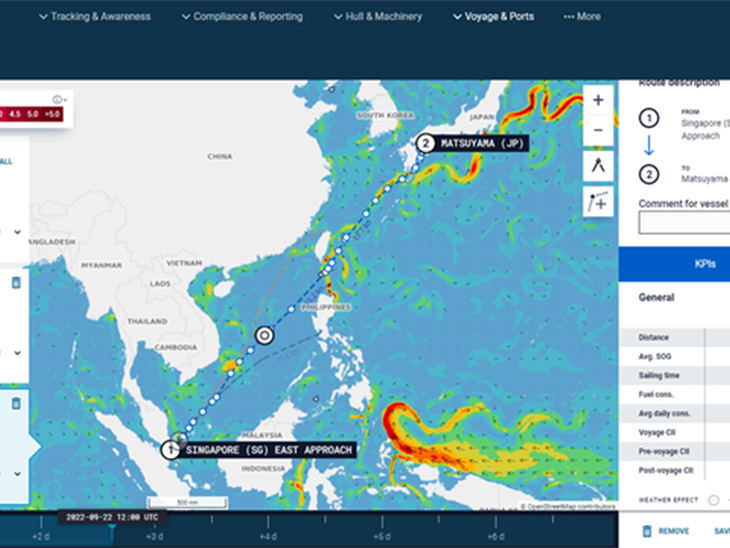Click the Avg. SOG row
The height and width of the screenshot is (548, 730).
[x=675, y=357]
